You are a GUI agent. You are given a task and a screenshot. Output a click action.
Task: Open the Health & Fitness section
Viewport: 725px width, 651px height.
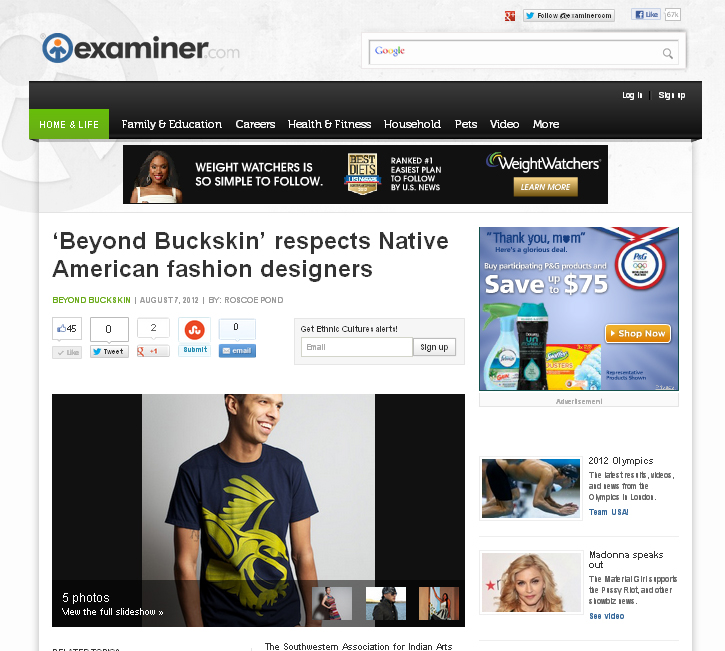[329, 124]
